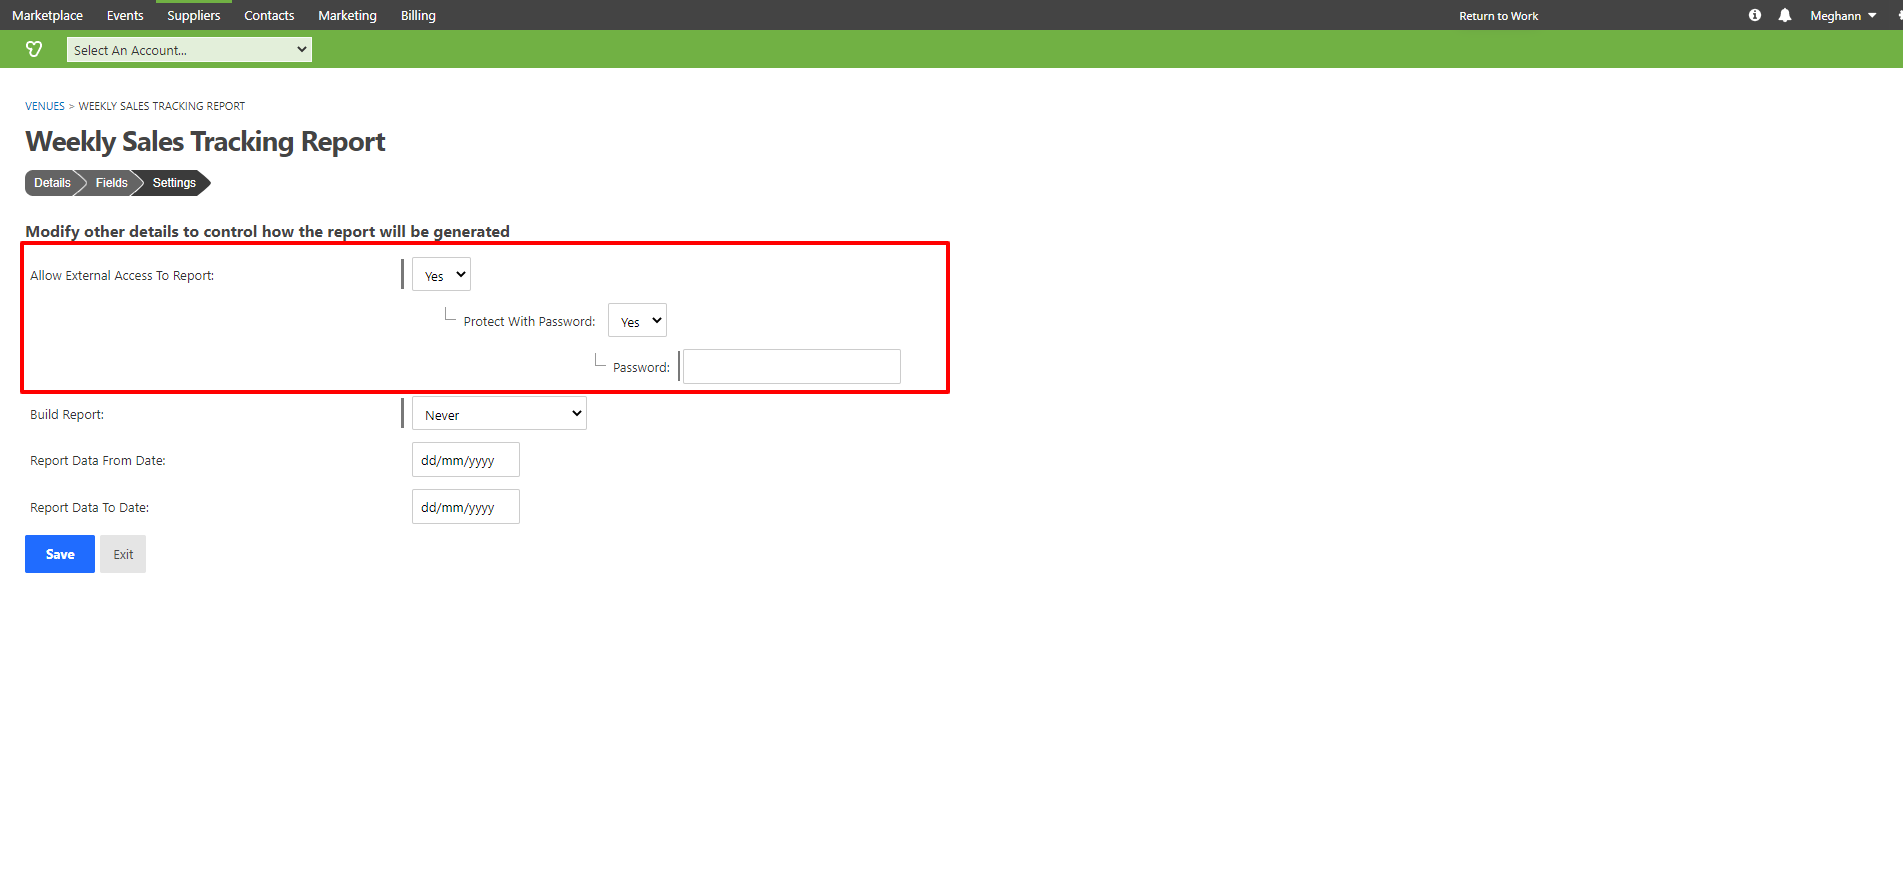Click the Report Data To Date field
This screenshot has height=888, width=1903.
tap(466, 507)
